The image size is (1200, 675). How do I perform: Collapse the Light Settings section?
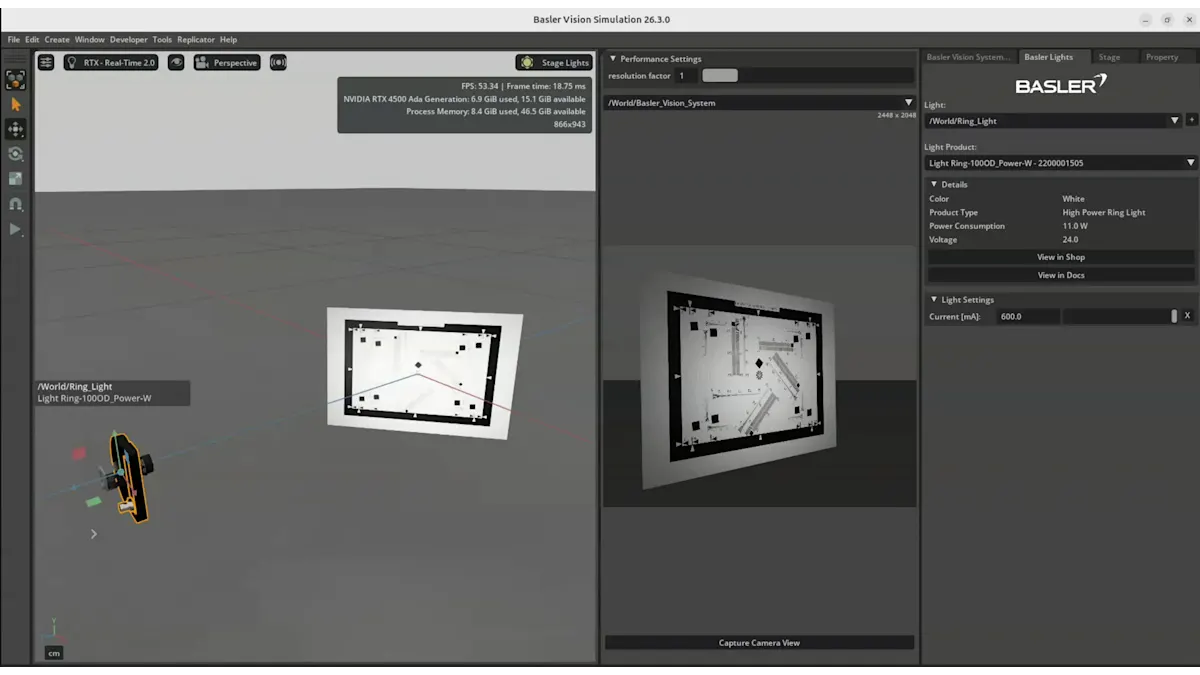coord(934,300)
